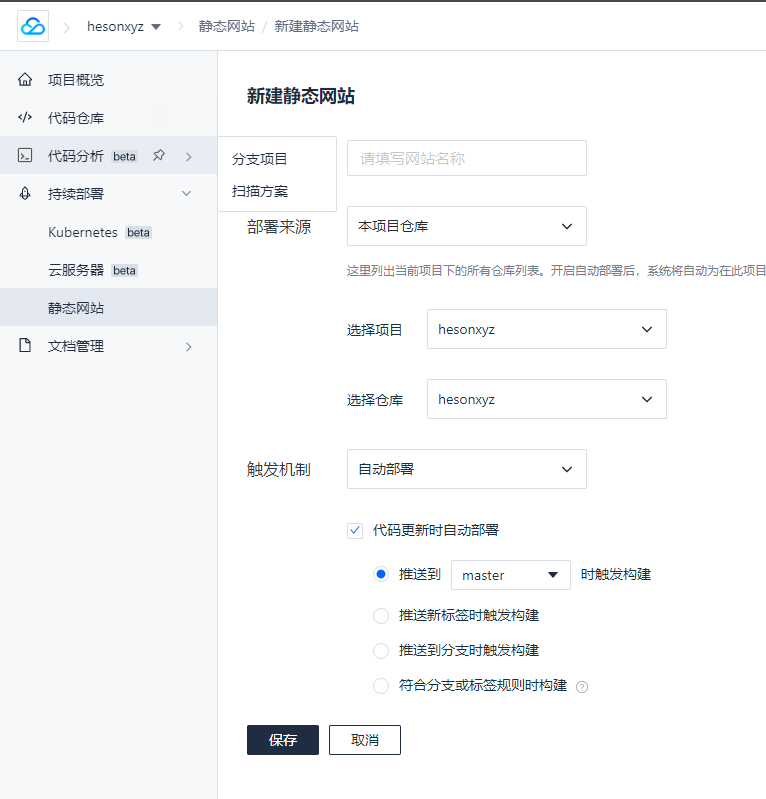Viewport: 766px width, 799px height.
Task: Open 云服务器 beta in the sidebar
Action: (x=109, y=270)
